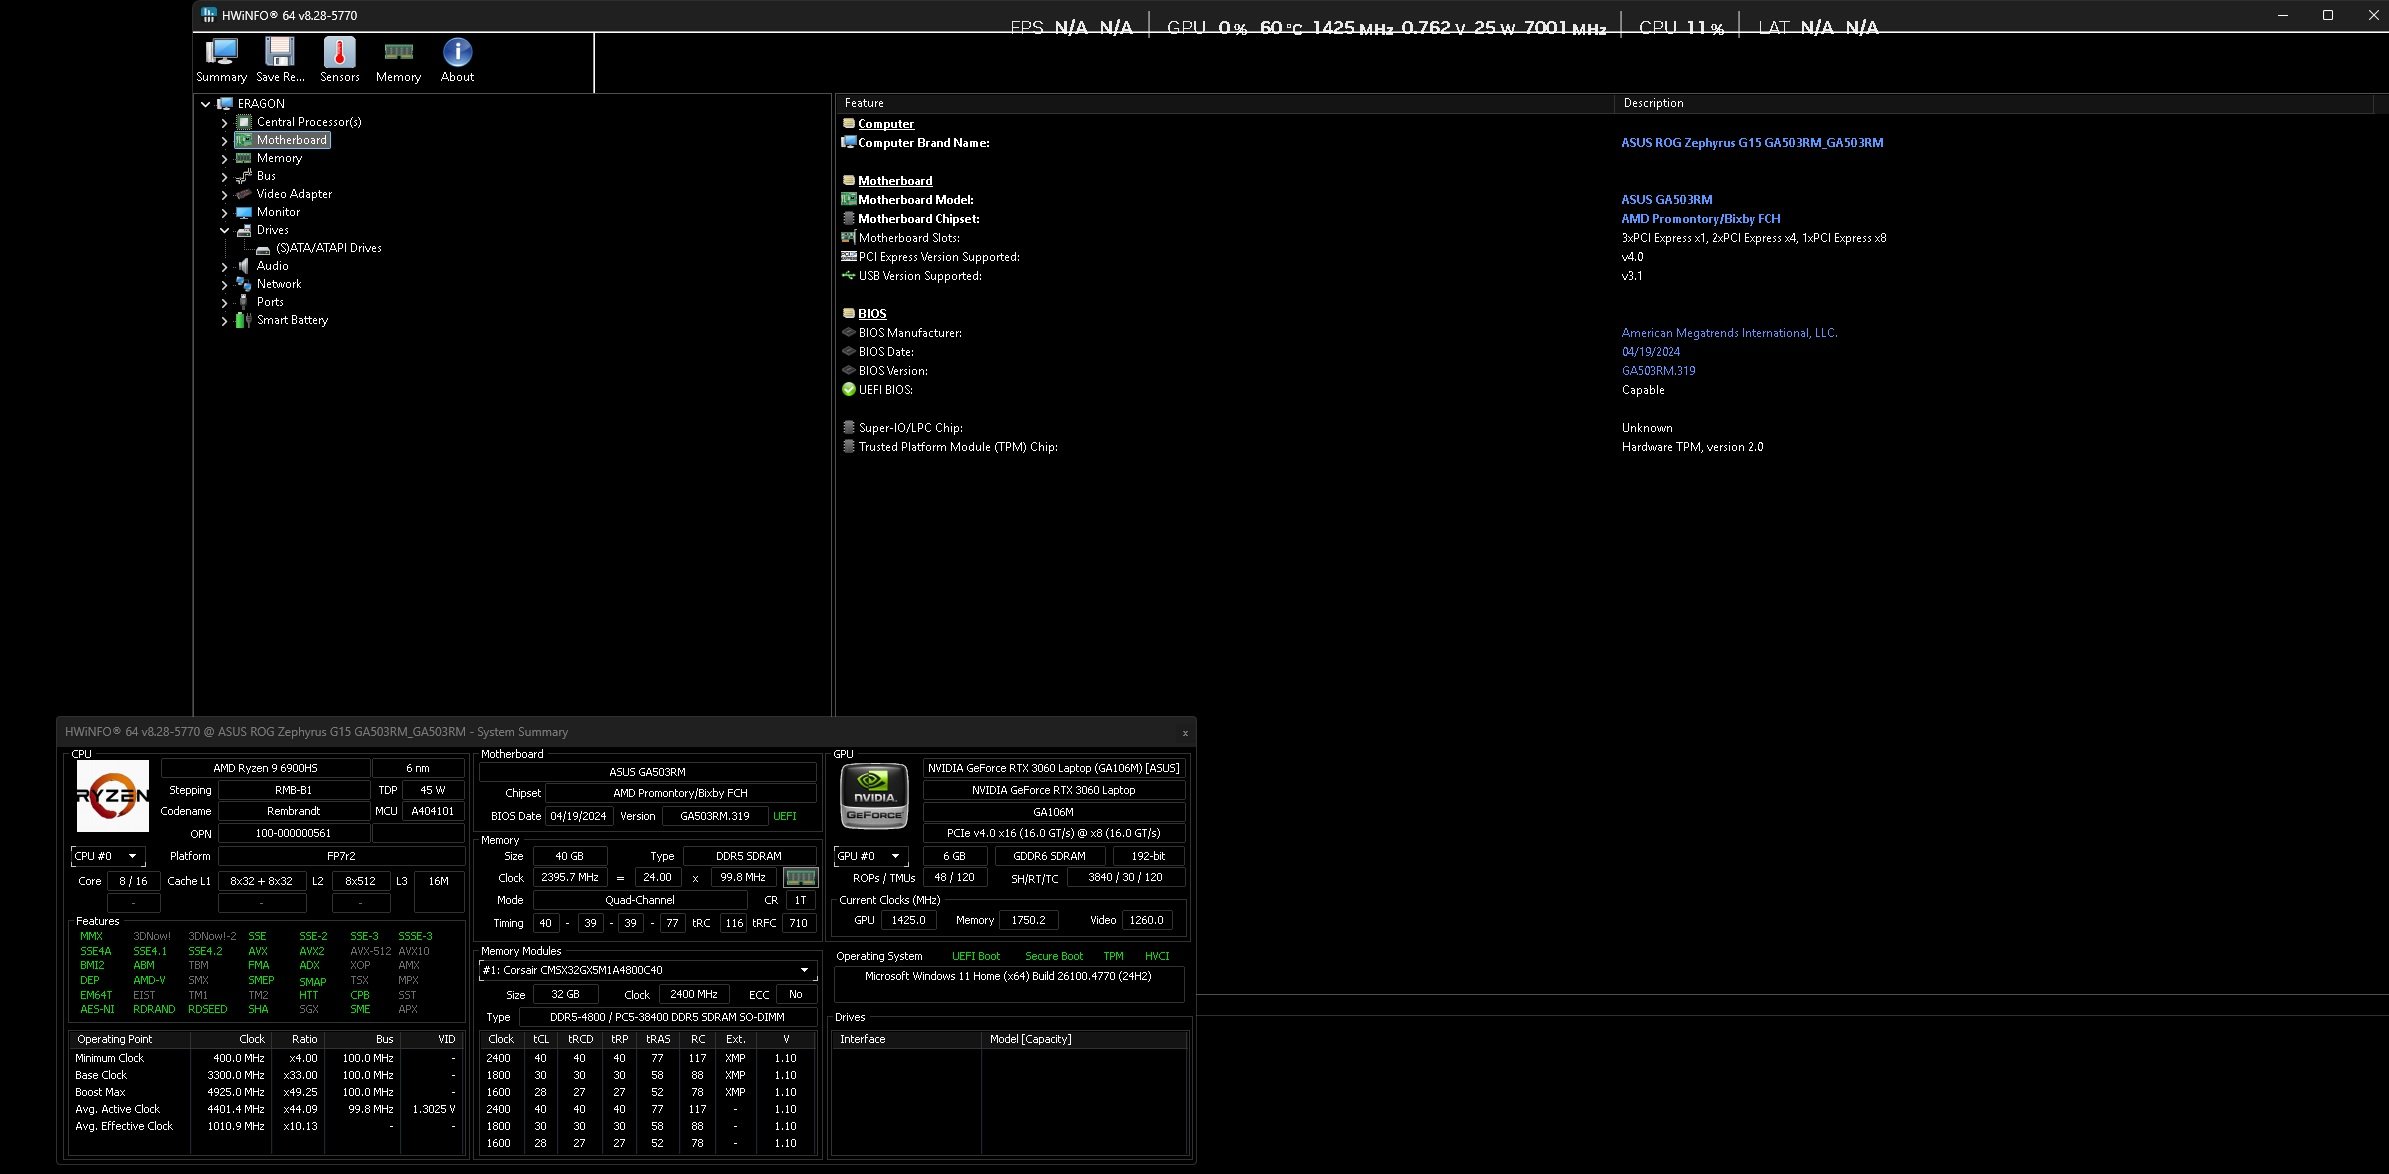Click American Megatrends International, LLC. value
Screen dimensions: 2389x1174
[x=1729, y=333]
